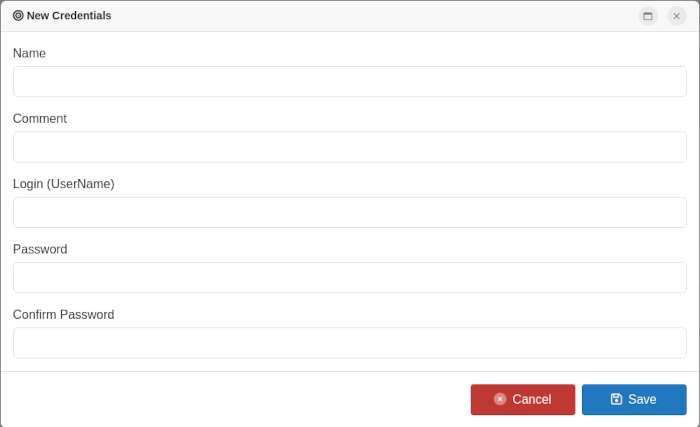Click the X icon inside Cancel button

pyautogui.click(x=500, y=399)
